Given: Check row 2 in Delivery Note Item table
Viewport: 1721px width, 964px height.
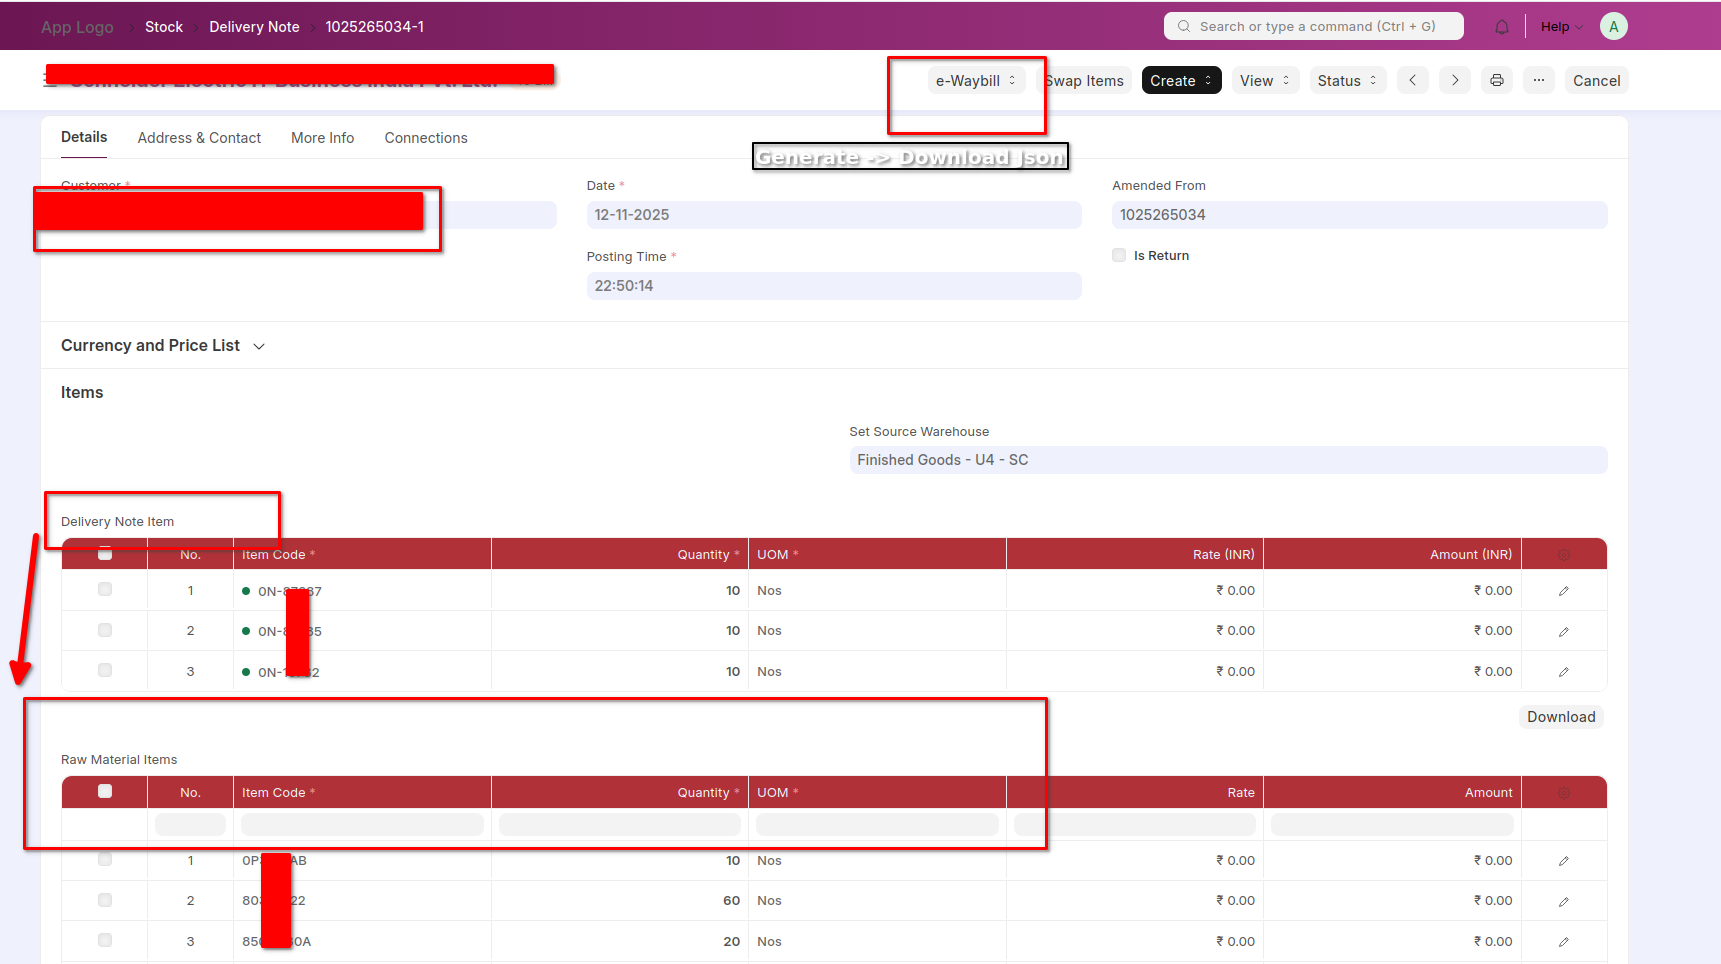Looking at the screenshot, I should pyautogui.click(x=105, y=631).
